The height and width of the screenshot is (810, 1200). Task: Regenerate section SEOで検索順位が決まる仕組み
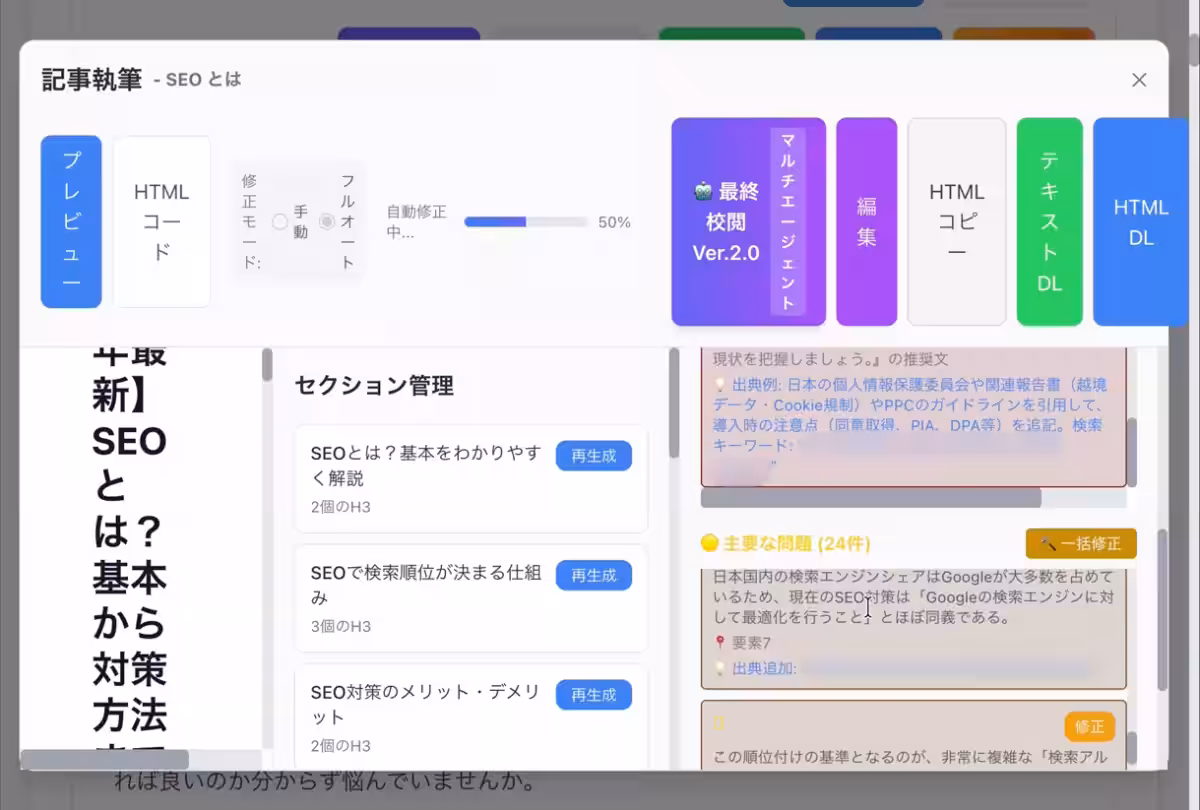(x=594, y=575)
